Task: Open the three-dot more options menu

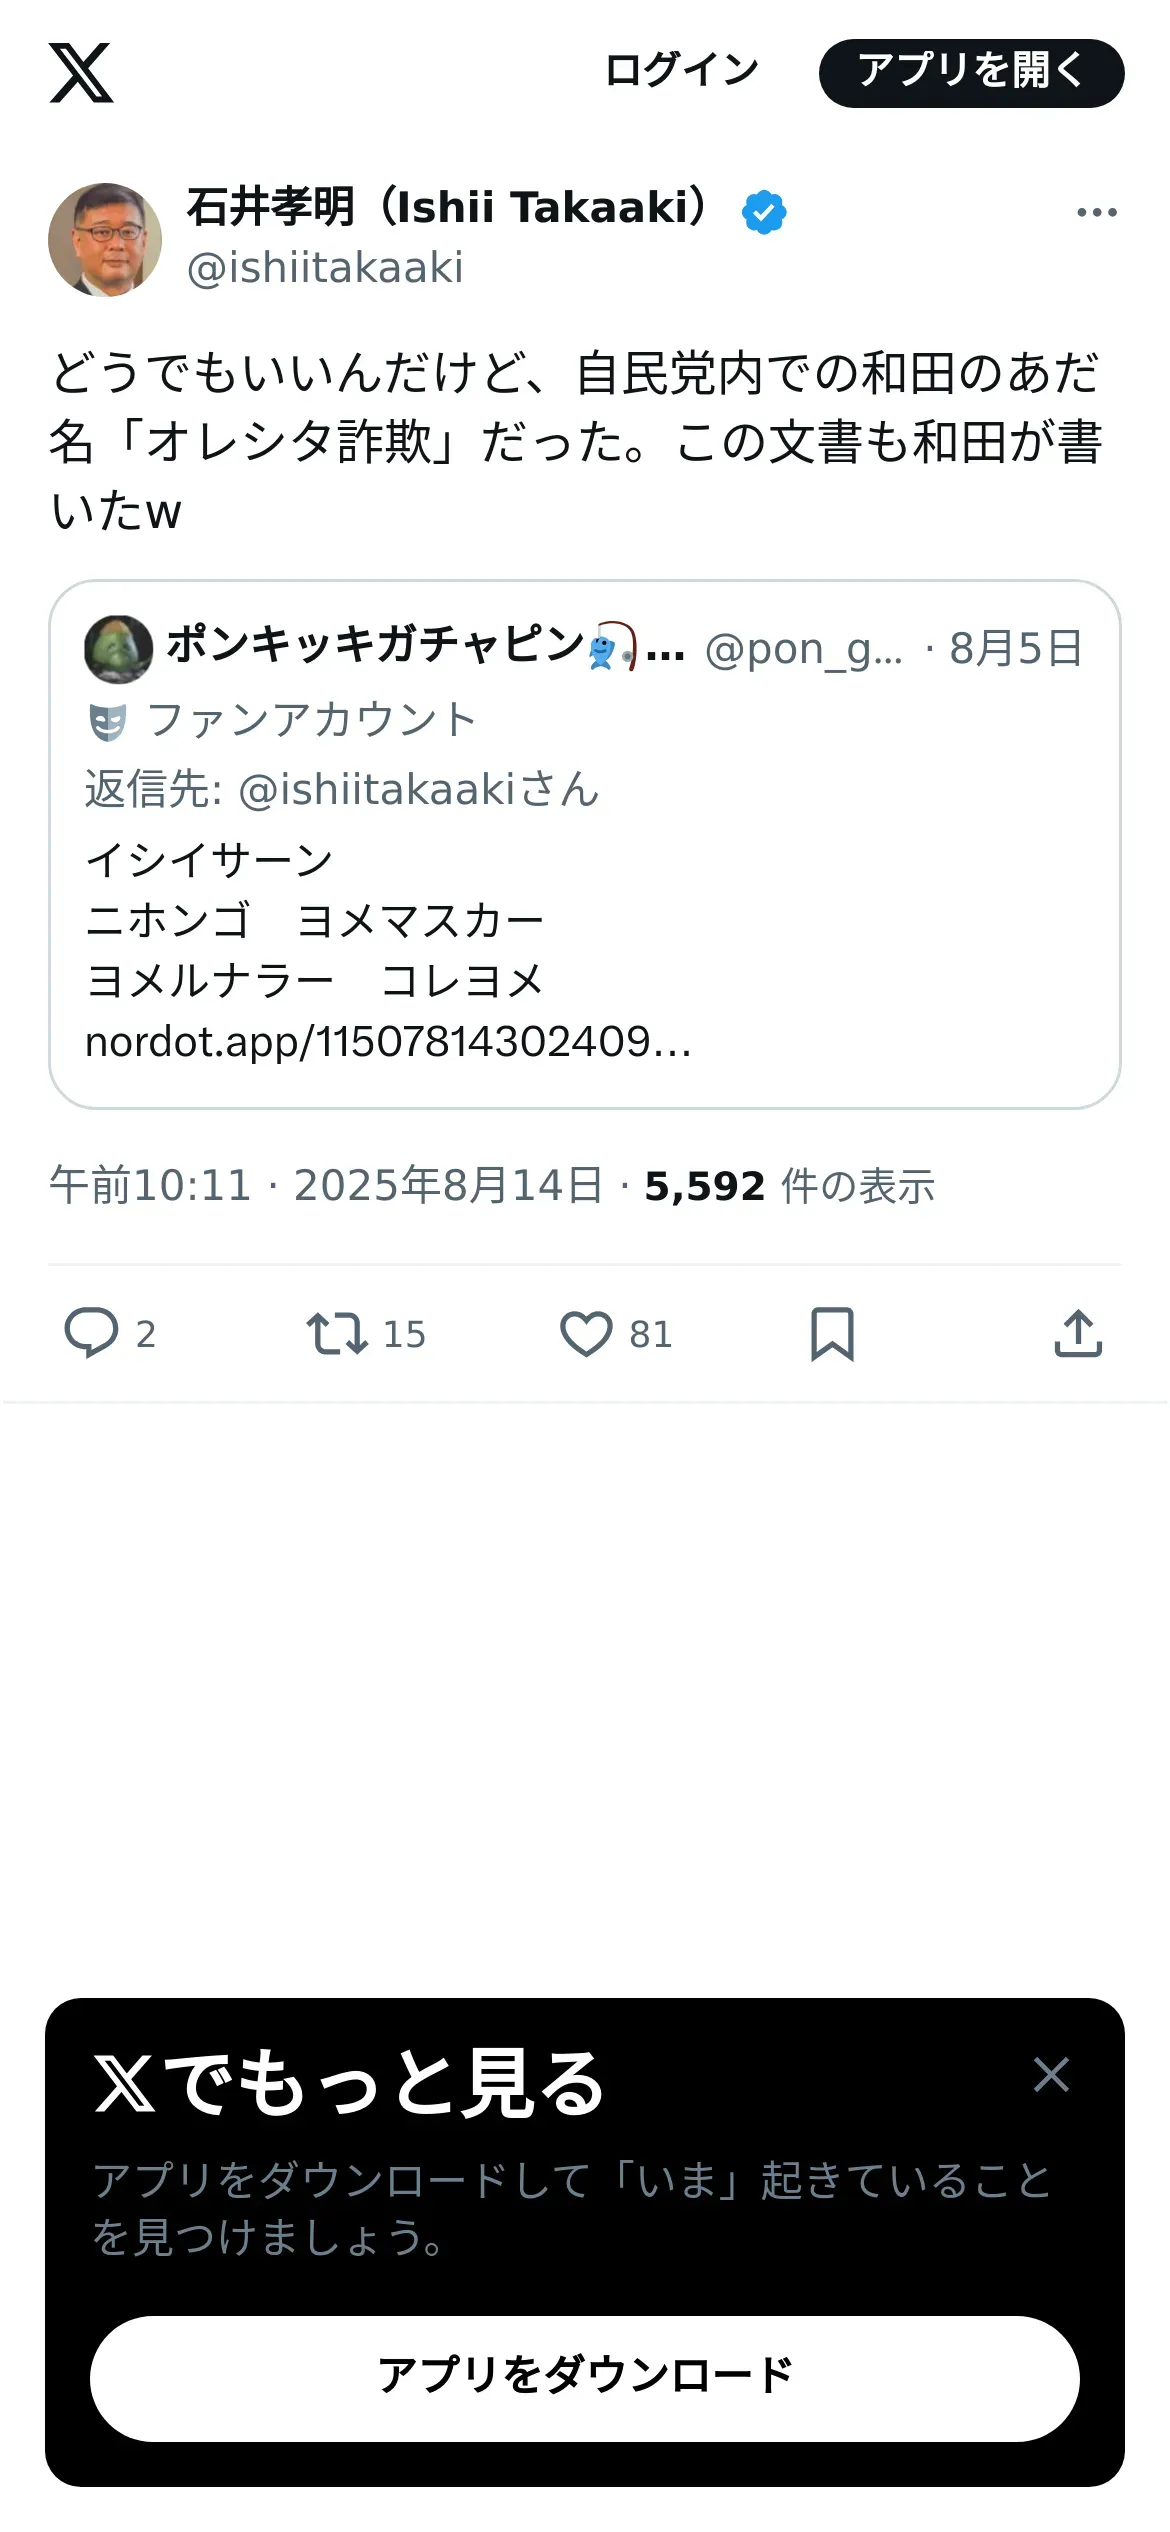Action: click(1097, 212)
